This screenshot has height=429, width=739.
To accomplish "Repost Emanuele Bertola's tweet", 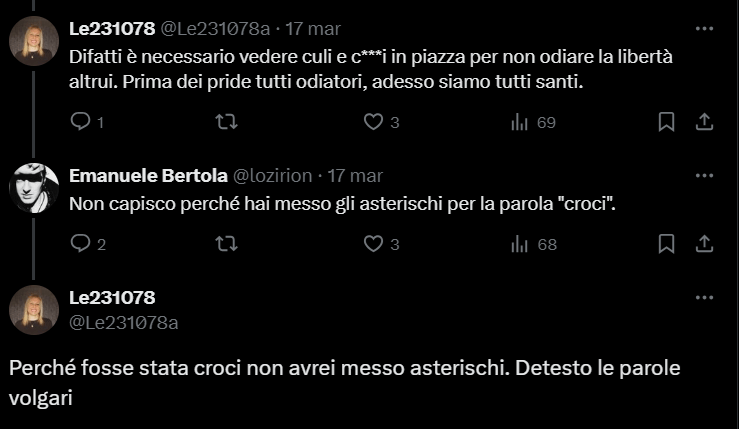I will tap(227, 243).
